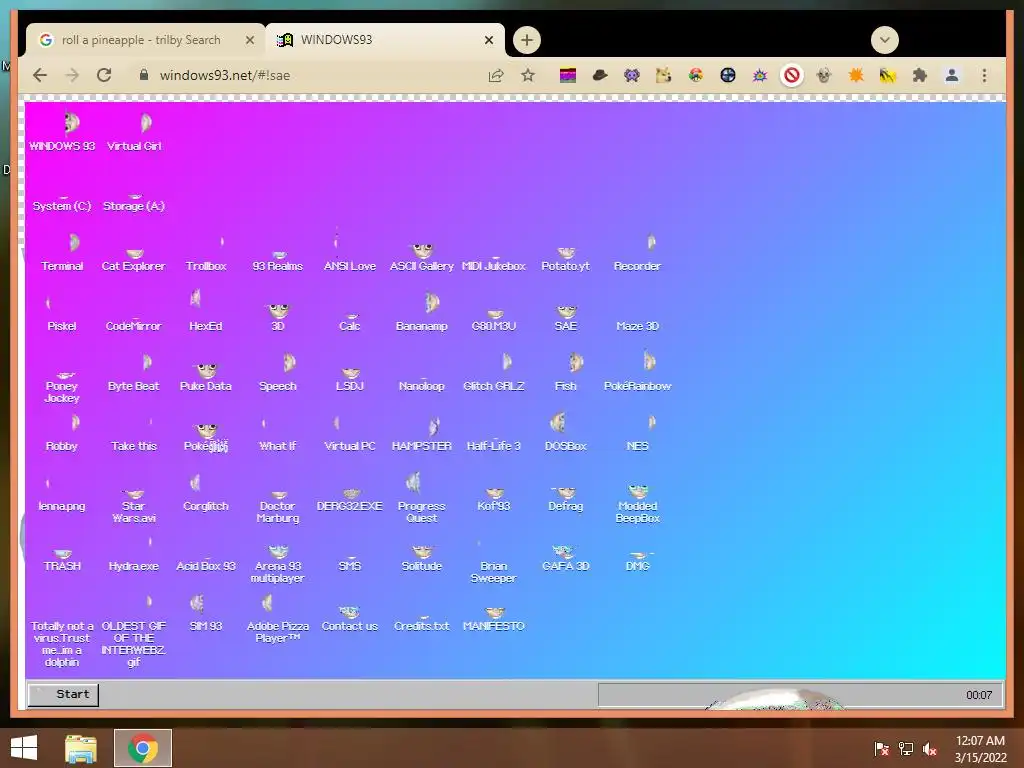Launch Poney Jockey icon
This screenshot has height=768, width=1024.
62,387
